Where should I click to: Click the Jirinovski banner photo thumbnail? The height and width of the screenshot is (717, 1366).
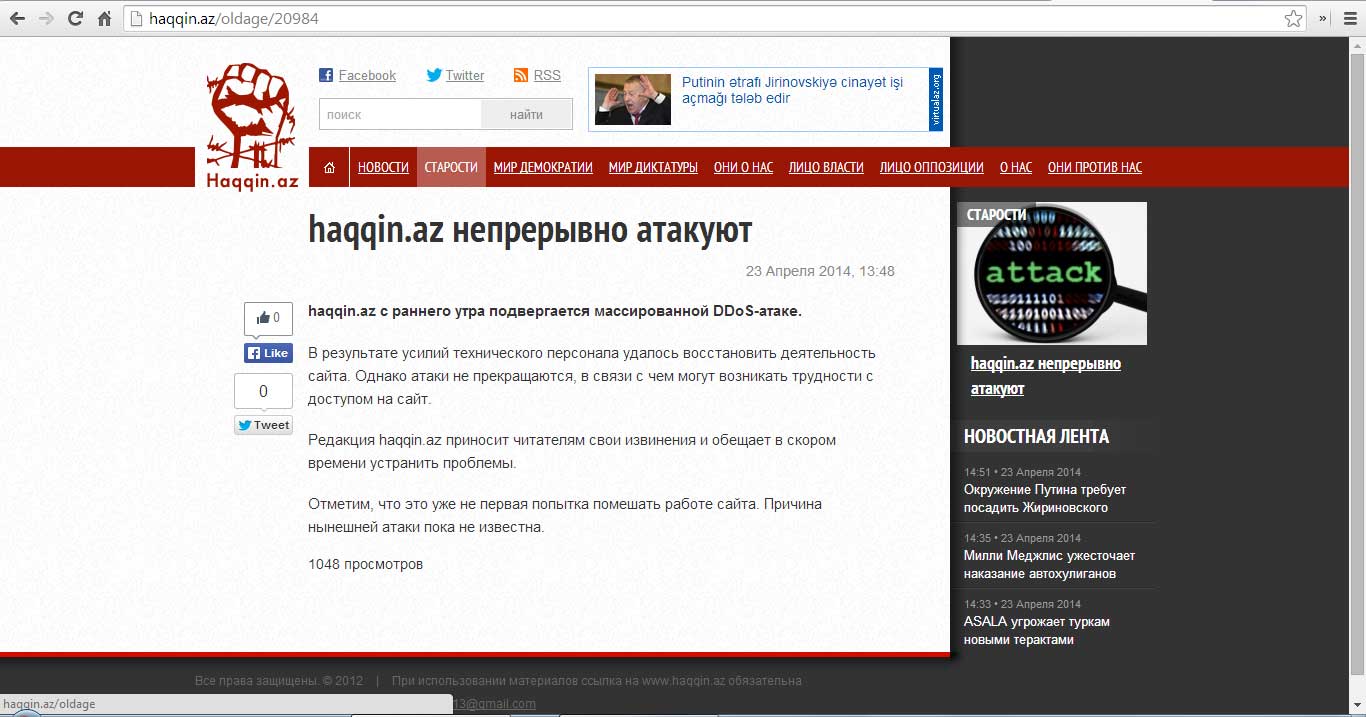pos(633,99)
